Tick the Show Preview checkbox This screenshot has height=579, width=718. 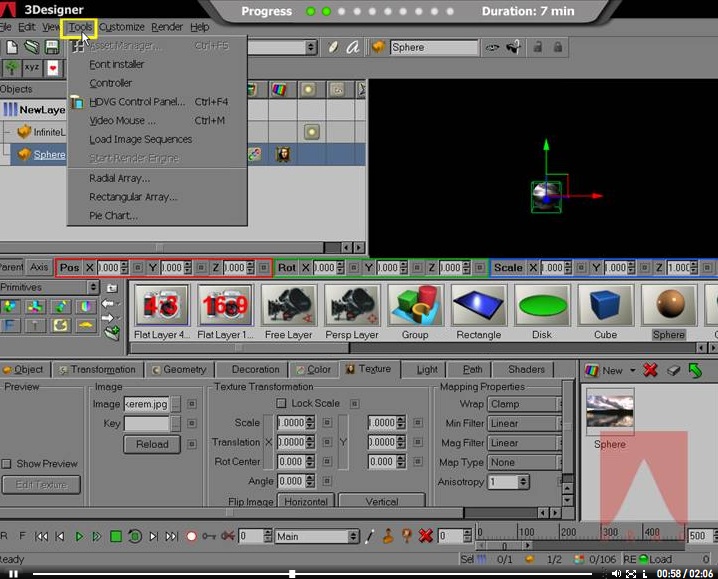tap(7, 464)
